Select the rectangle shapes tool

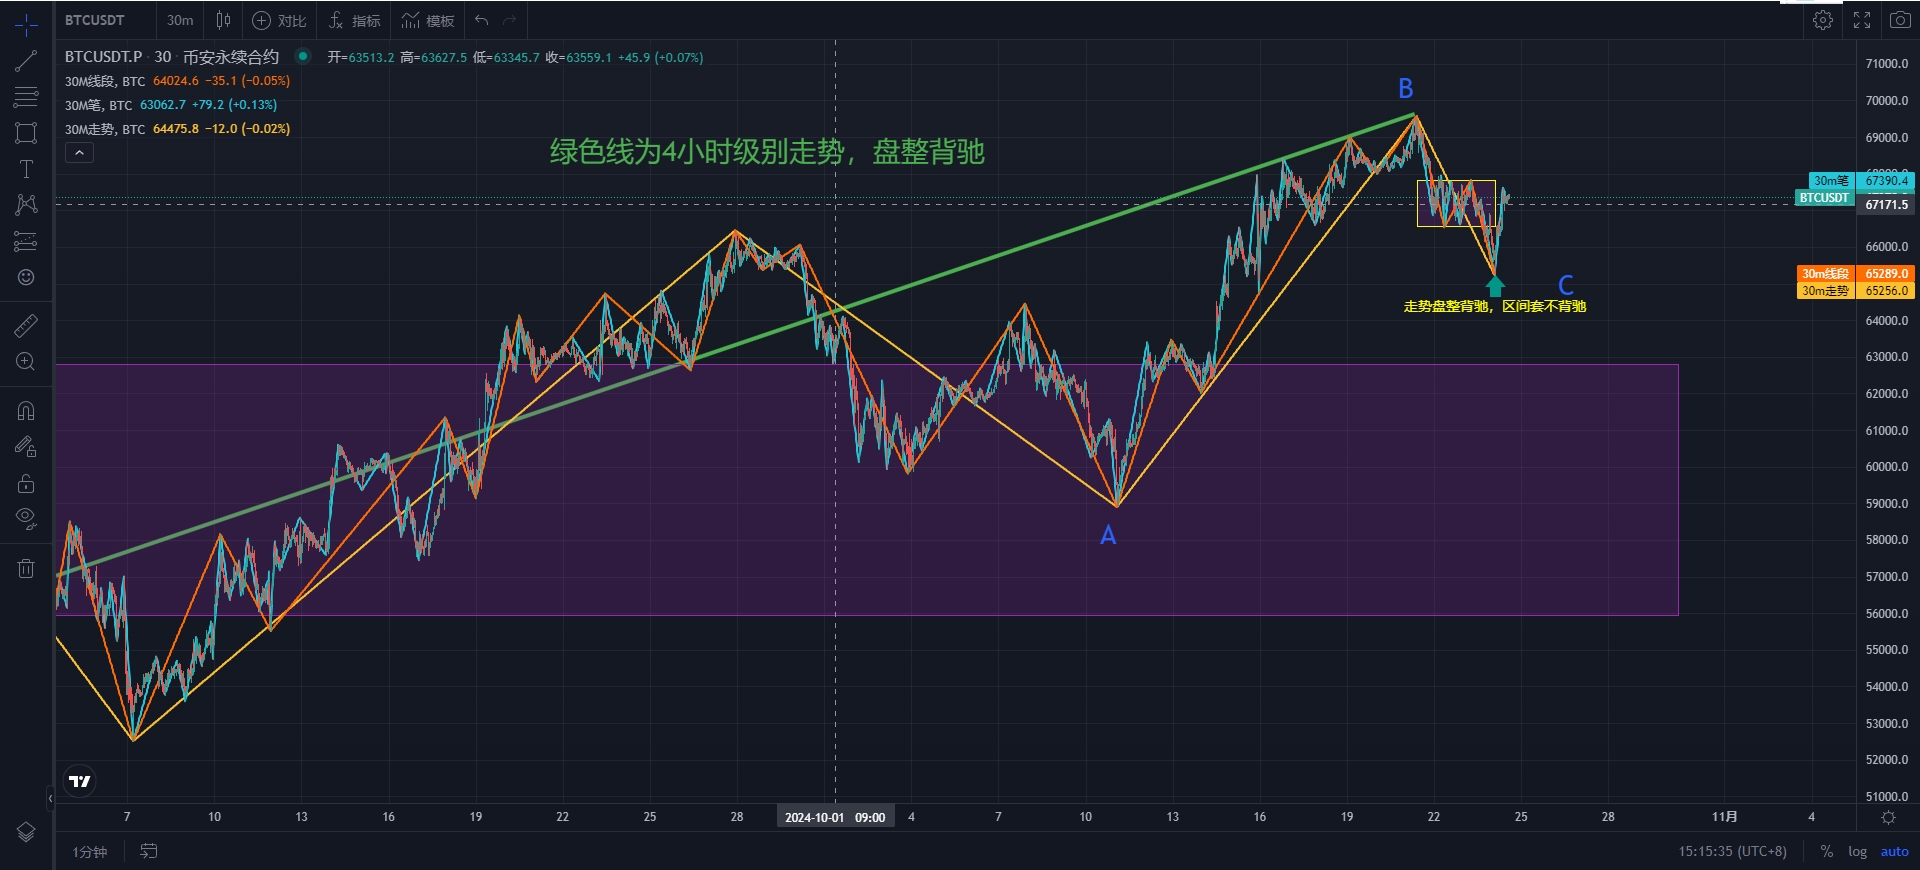(x=26, y=133)
